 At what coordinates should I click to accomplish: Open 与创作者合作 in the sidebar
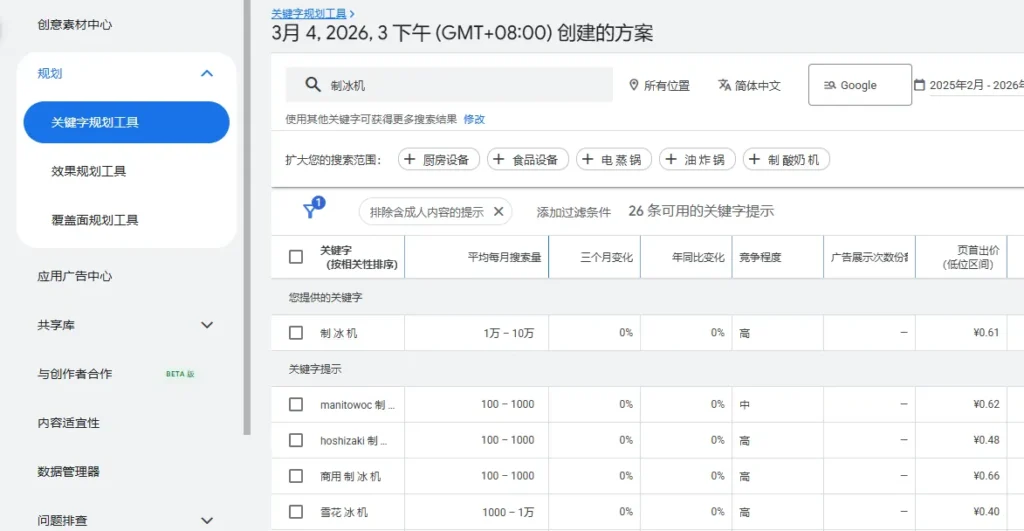[74, 374]
